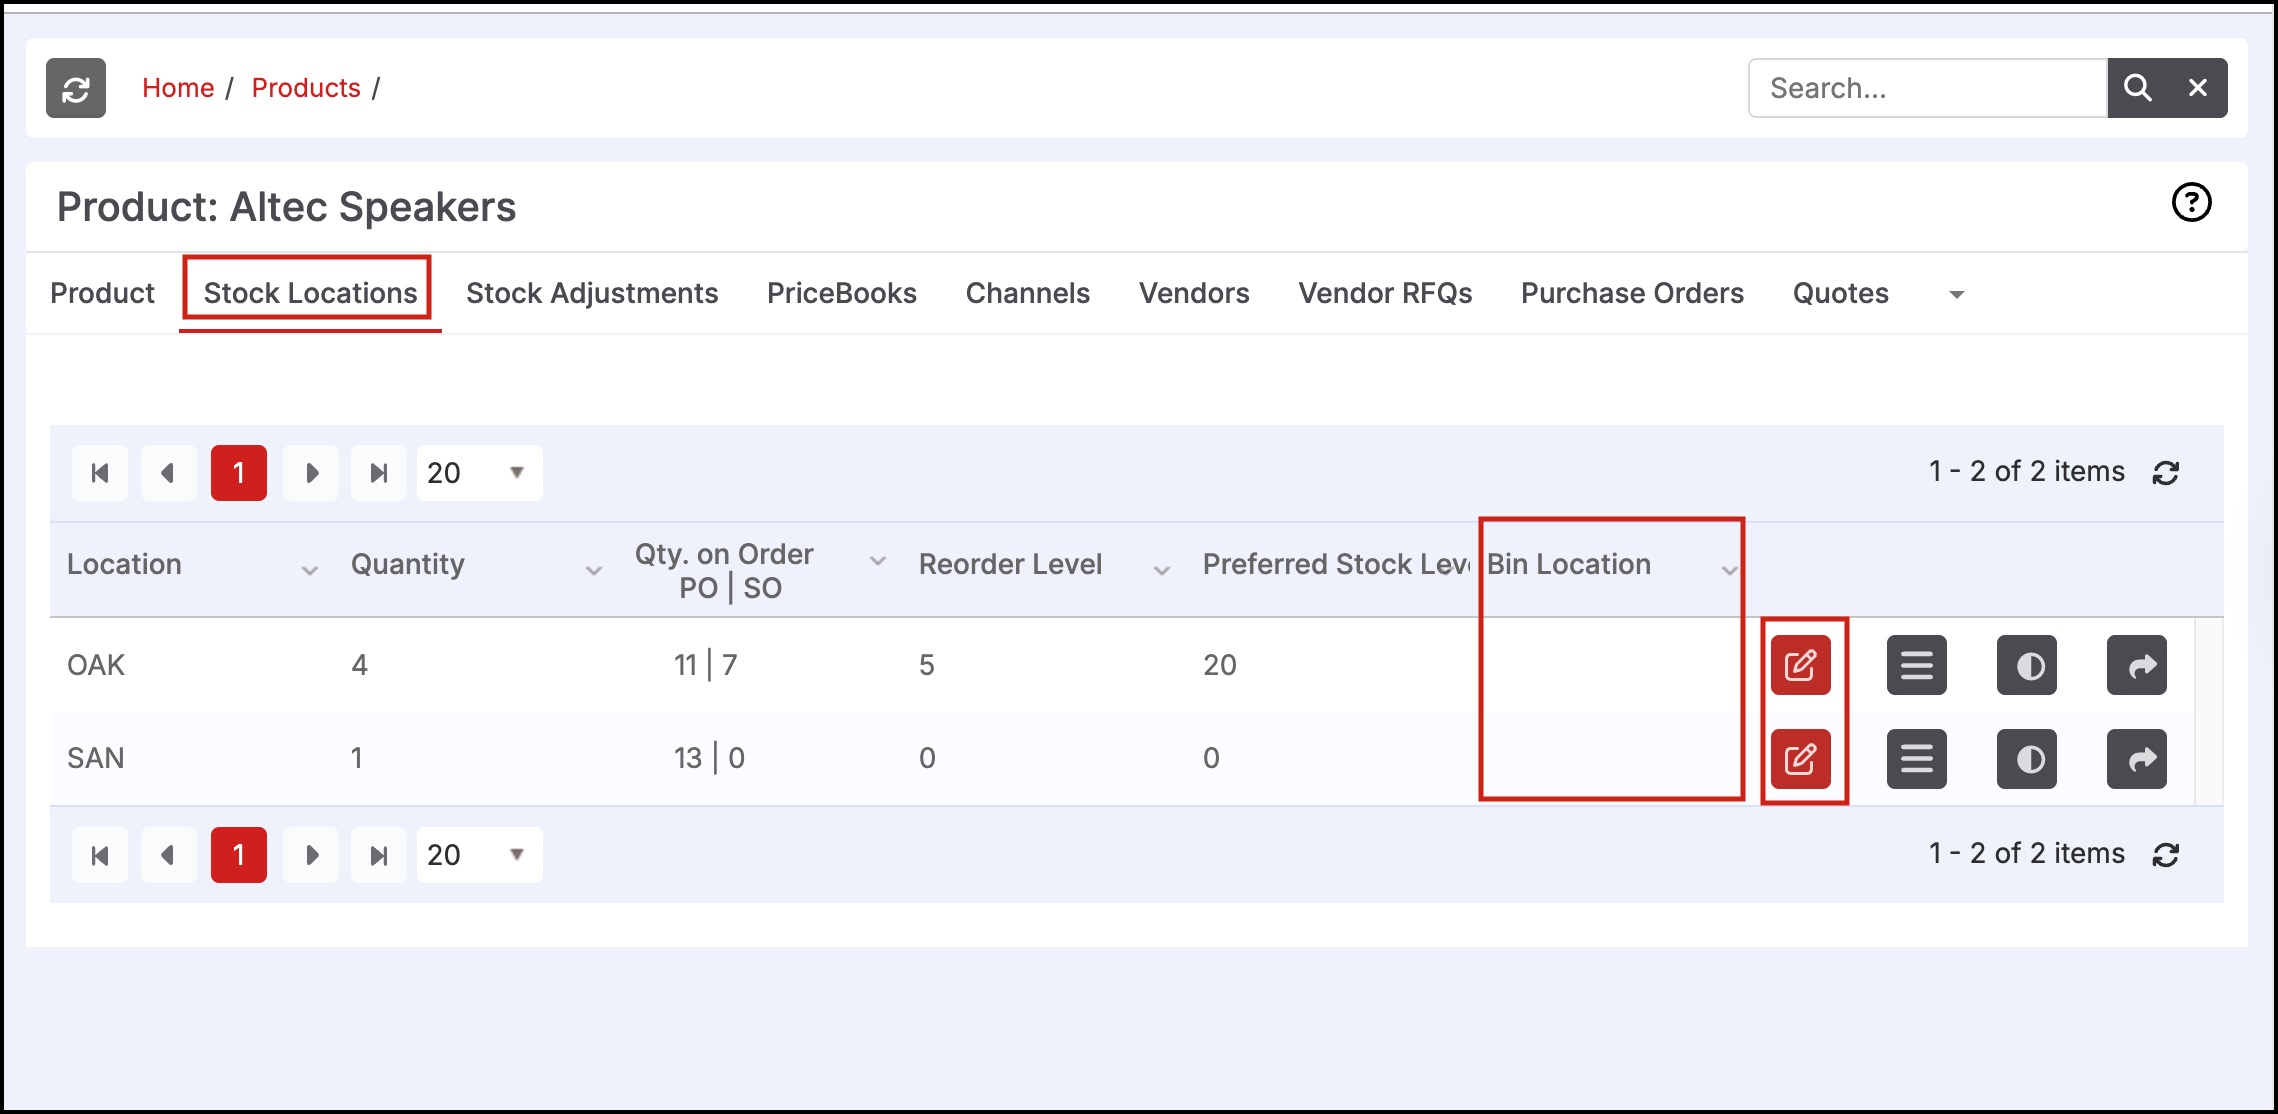Open the Stock Adjustments tab
Image resolution: width=2278 pixels, height=1114 pixels.
point(592,293)
